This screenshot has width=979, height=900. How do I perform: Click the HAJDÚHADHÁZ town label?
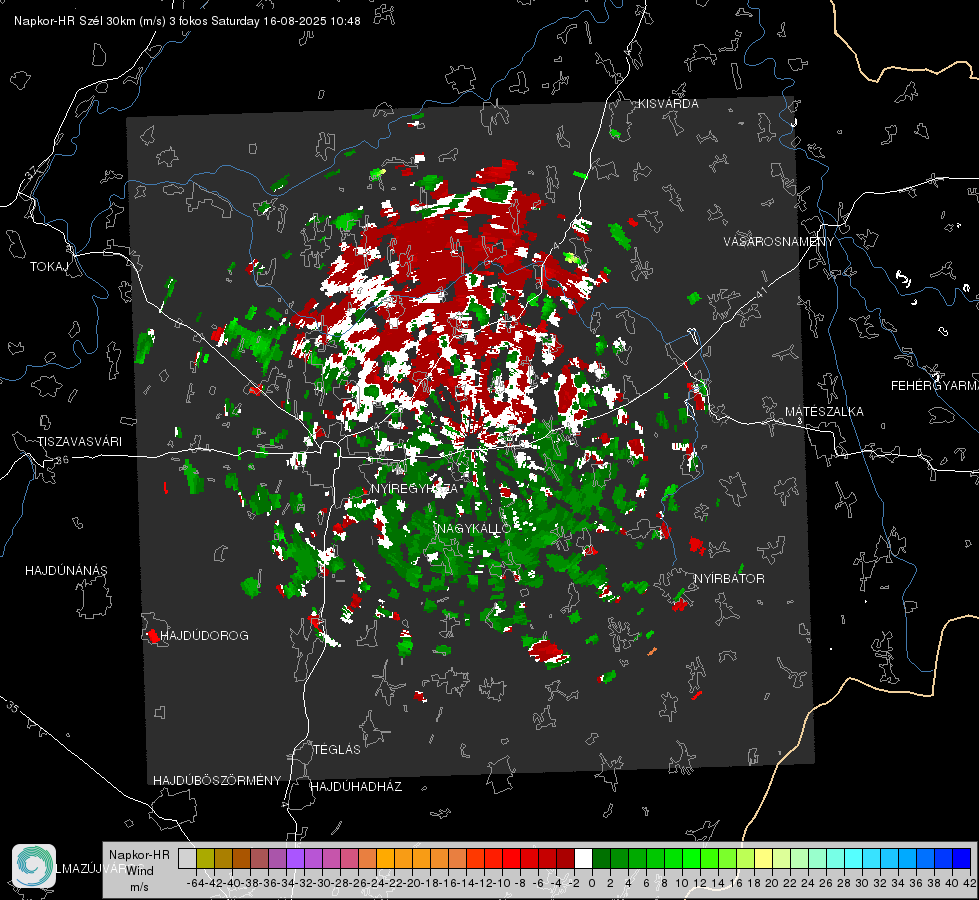[357, 787]
